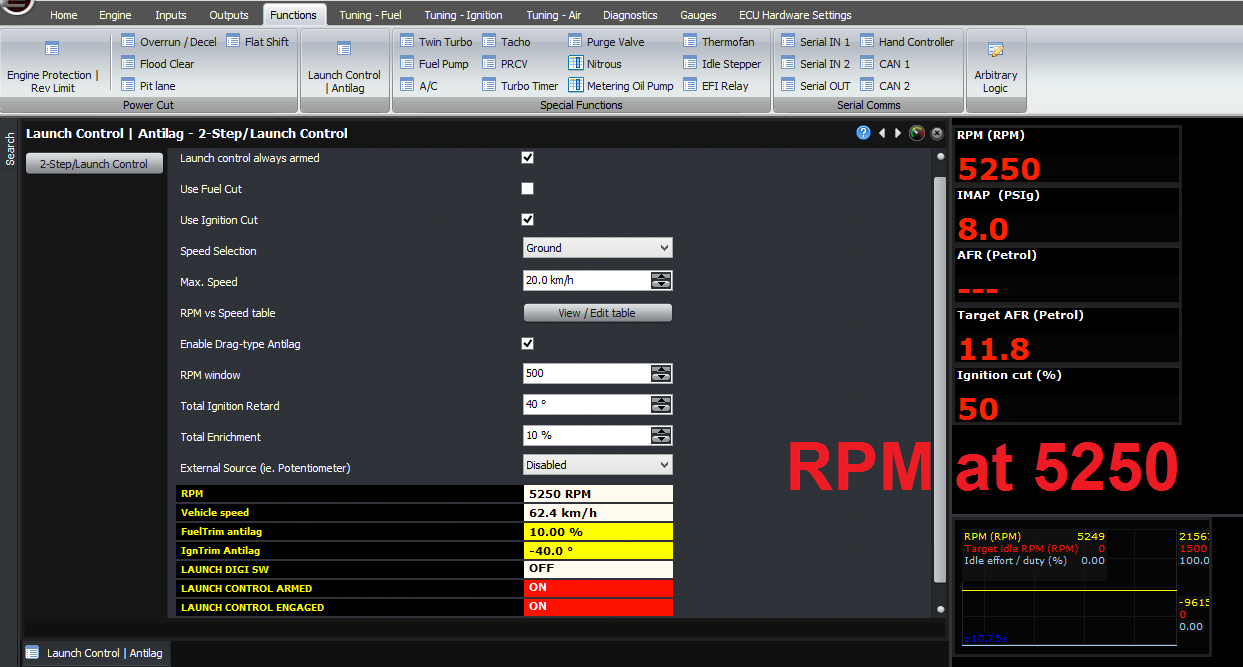This screenshot has width=1243, height=667.
Task: Open Metering Oil Pump settings
Action: click(621, 86)
